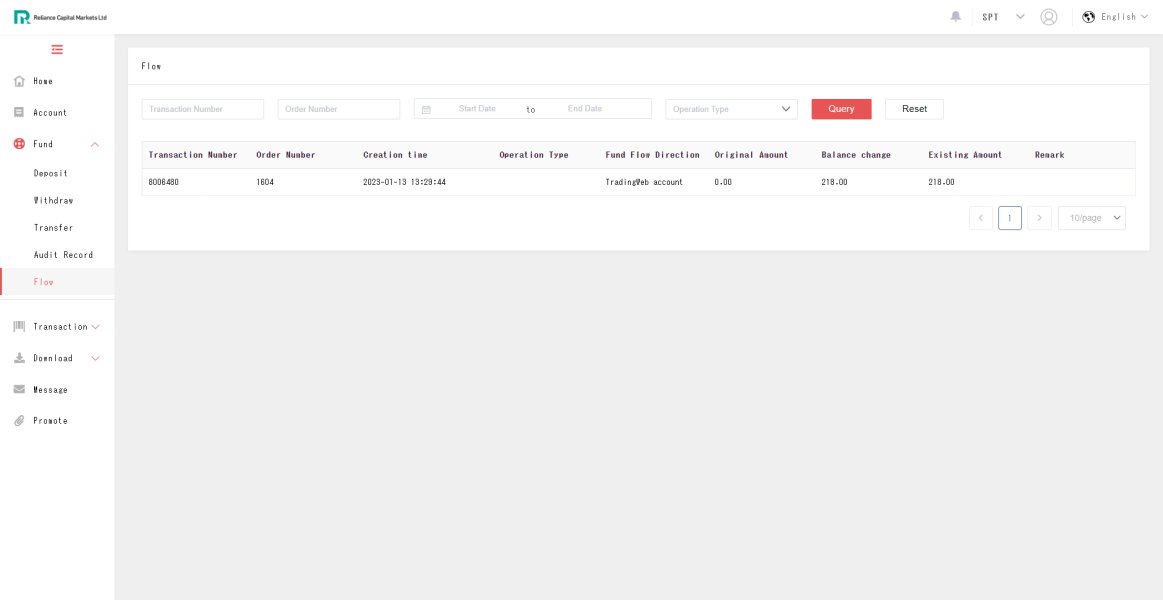Screen dimensions: 1163x600
Task: Click the End Date field
Action: pyautogui.click(x=584, y=109)
